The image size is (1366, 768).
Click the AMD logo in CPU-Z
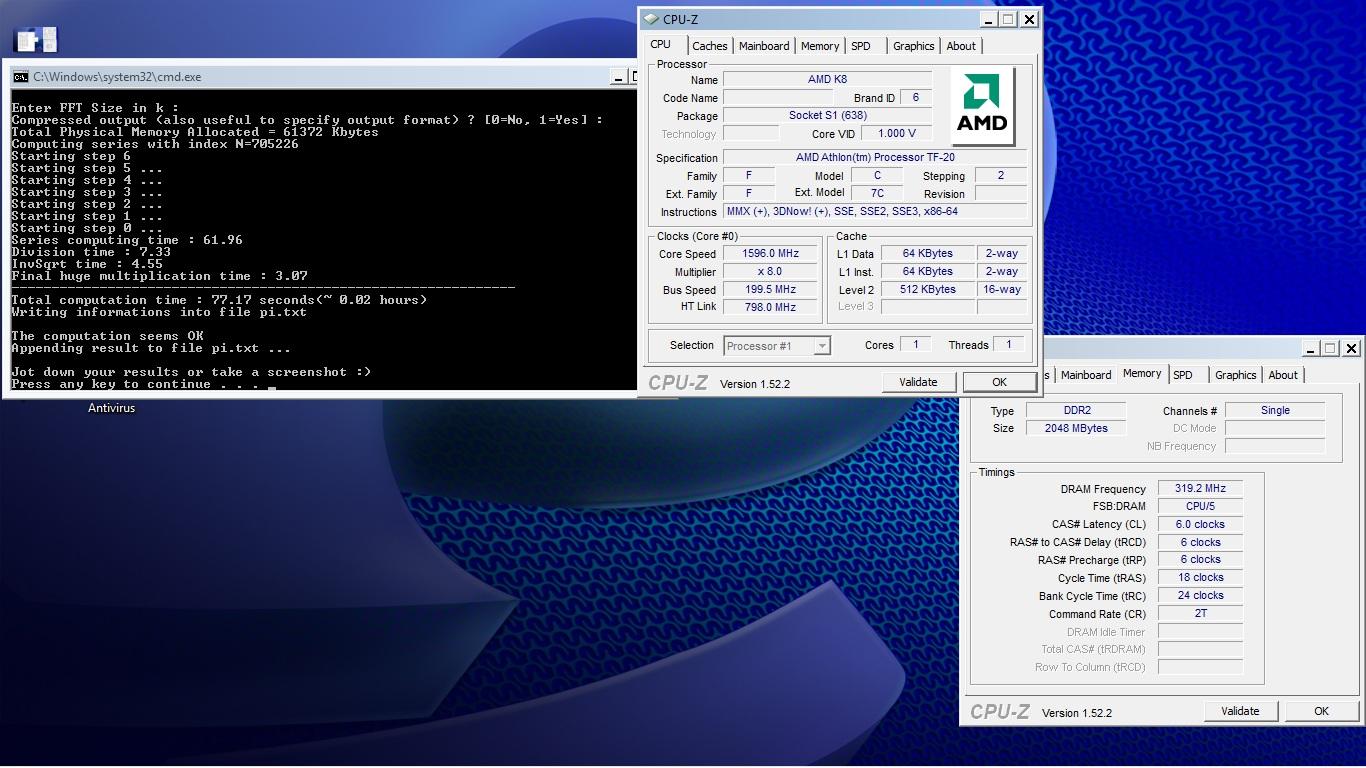[x=982, y=105]
